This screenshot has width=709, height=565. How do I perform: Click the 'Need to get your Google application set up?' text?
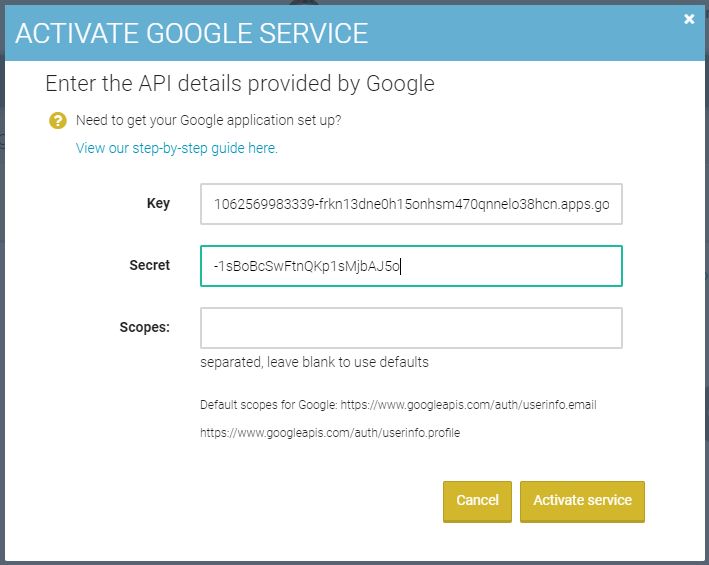point(208,120)
